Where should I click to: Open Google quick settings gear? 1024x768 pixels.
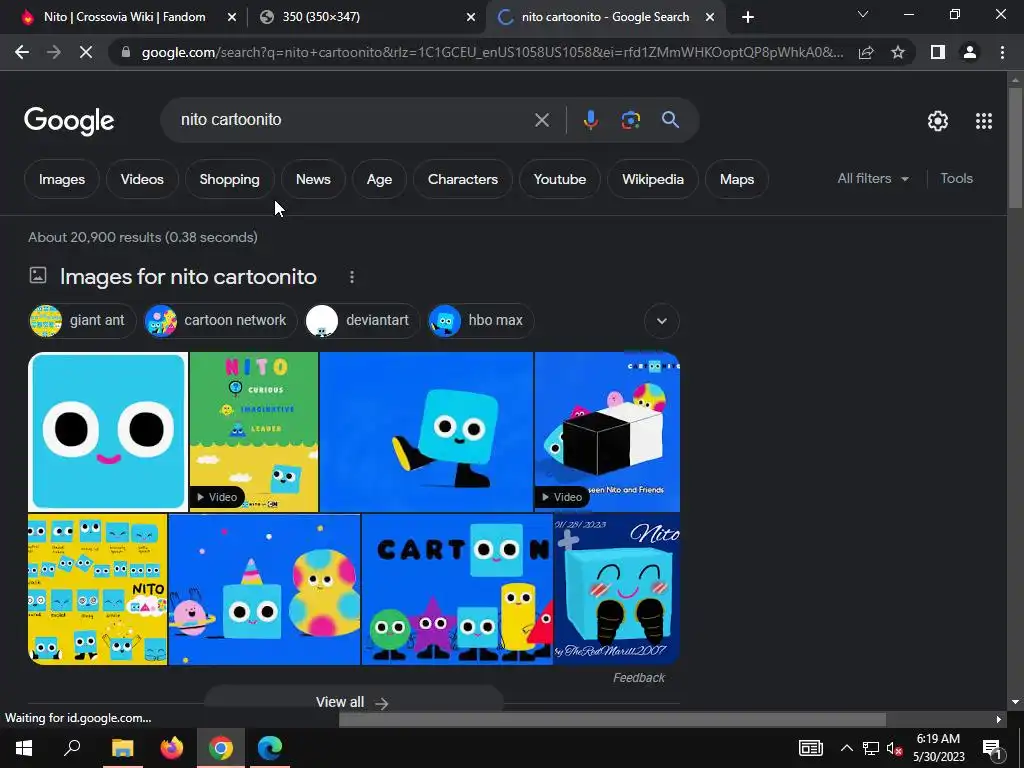[x=938, y=121]
